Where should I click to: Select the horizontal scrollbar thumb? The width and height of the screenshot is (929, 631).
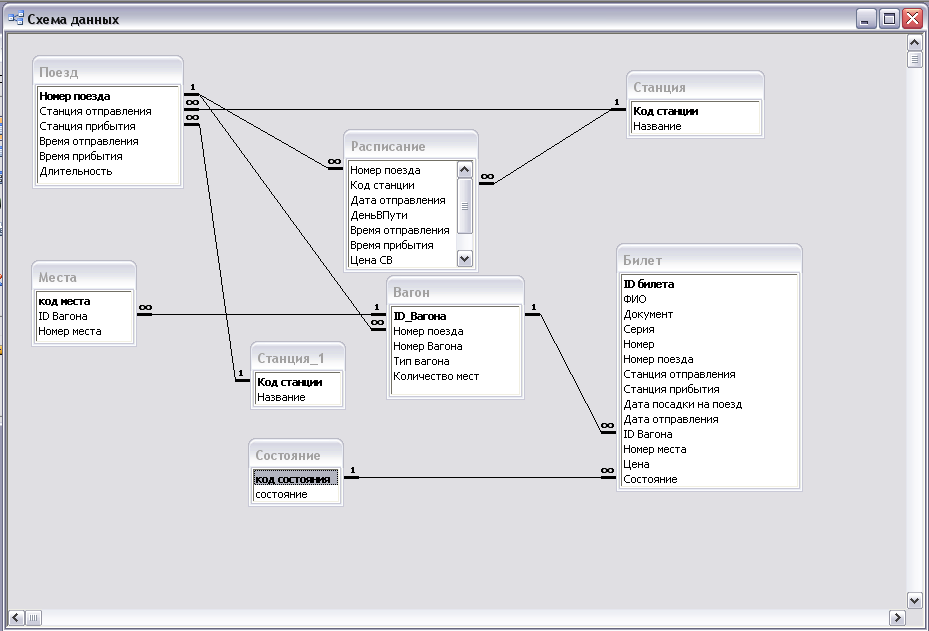(x=33, y=618)
